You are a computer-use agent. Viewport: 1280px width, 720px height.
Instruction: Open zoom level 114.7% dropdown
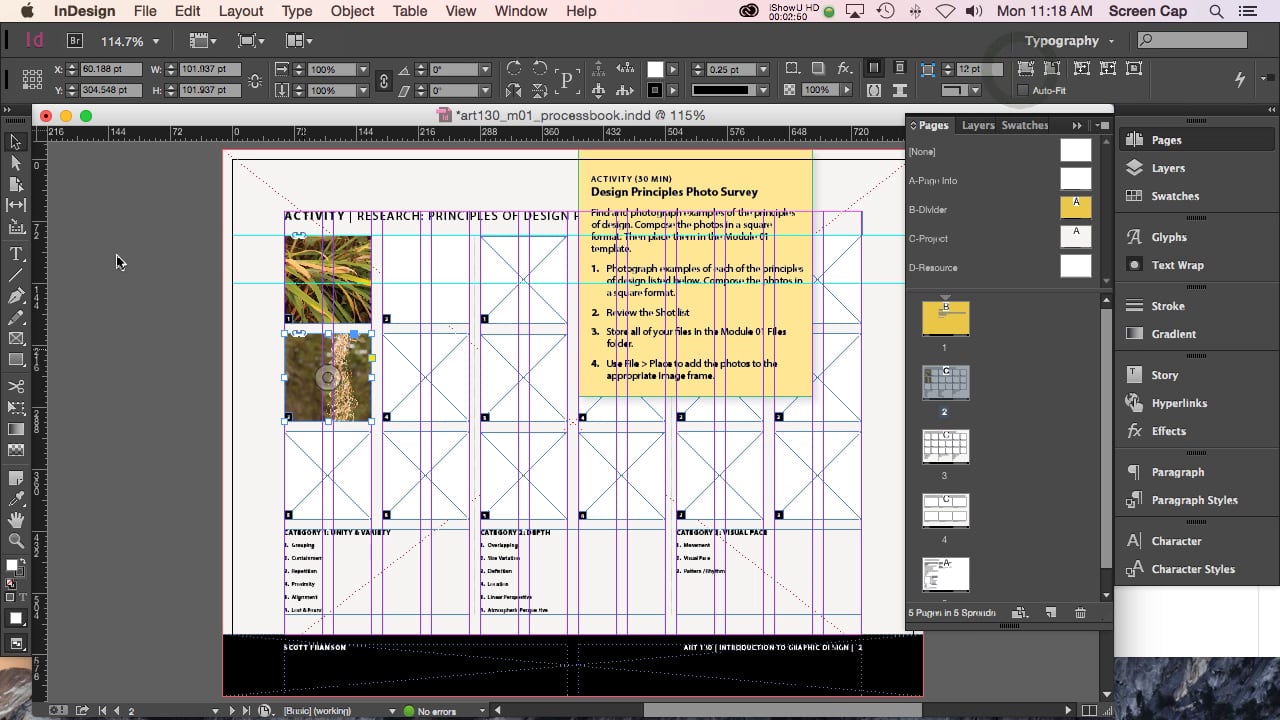156,42
